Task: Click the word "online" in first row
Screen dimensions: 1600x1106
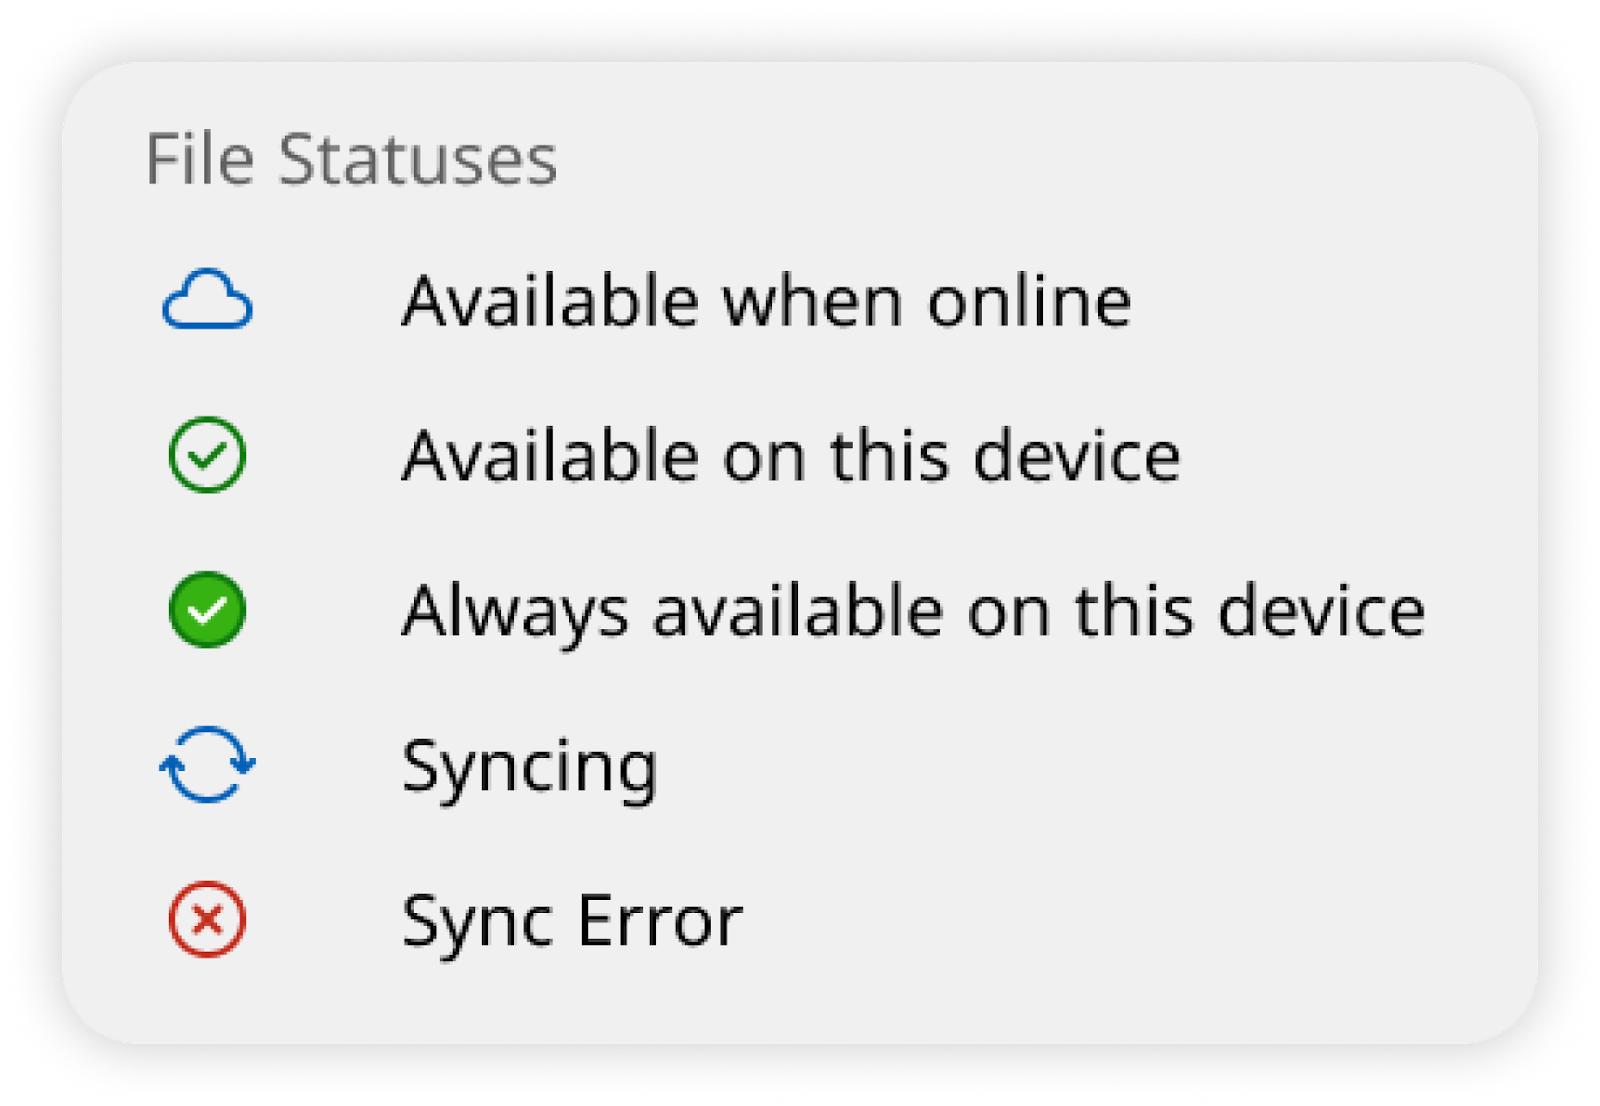Action: pos(1029,301)
